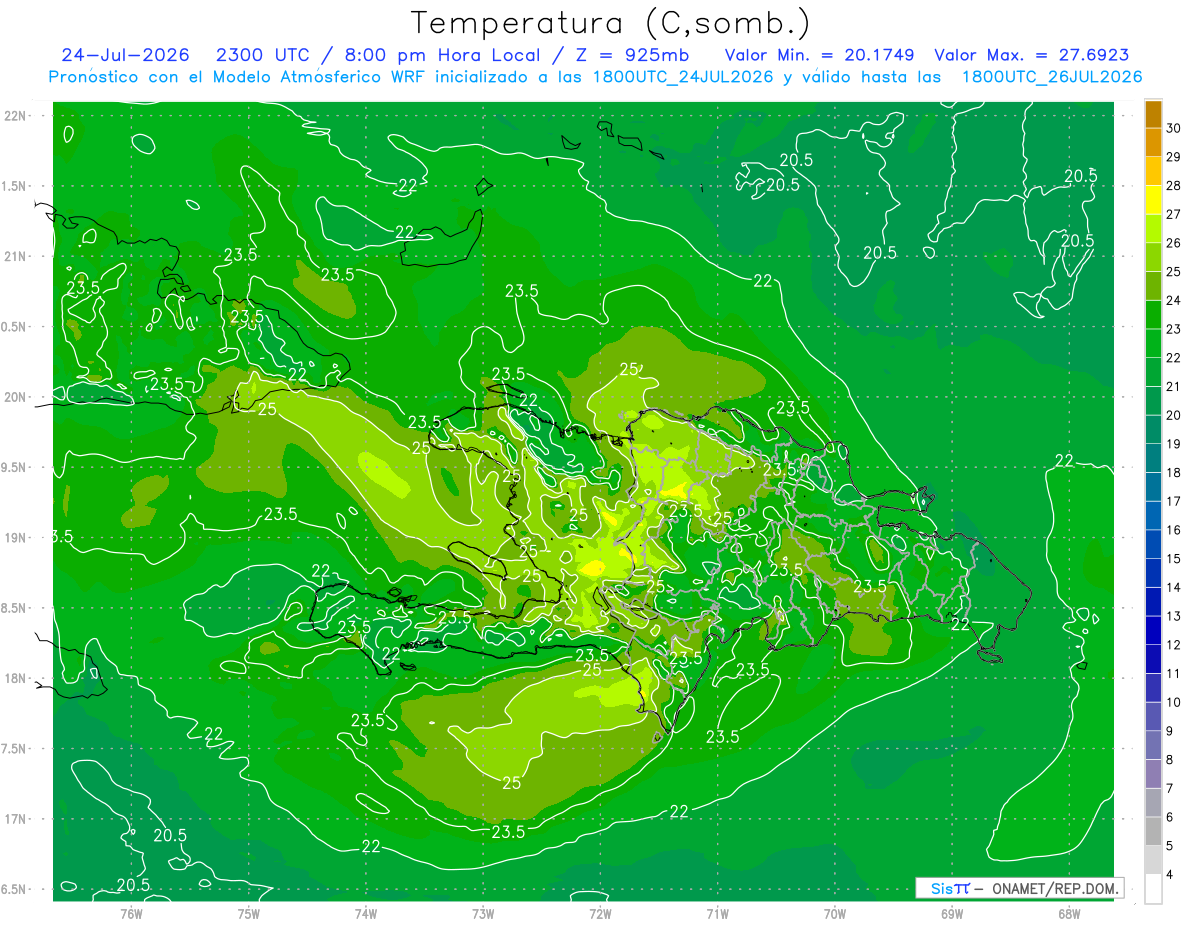1200x927 pixels.
Task: Click the '1800UTC_26JUL2026' valid-until time
Action: tap(1051, 77)
